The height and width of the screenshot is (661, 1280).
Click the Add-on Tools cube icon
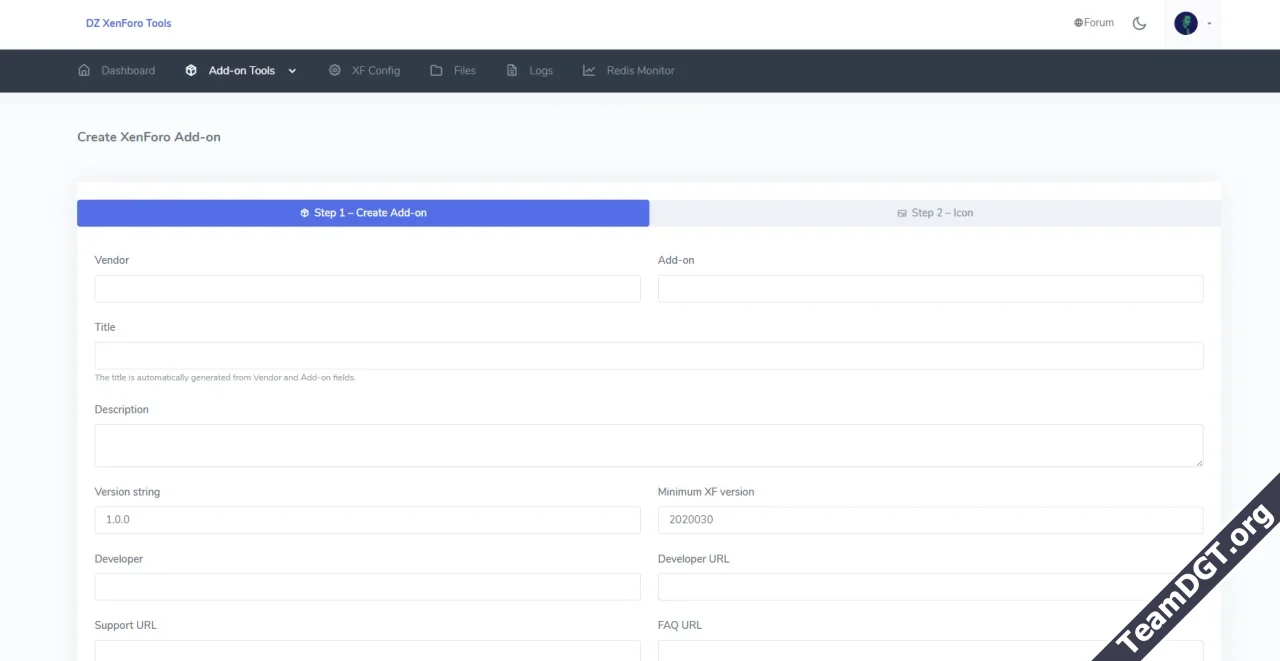[x=191, y=71]
